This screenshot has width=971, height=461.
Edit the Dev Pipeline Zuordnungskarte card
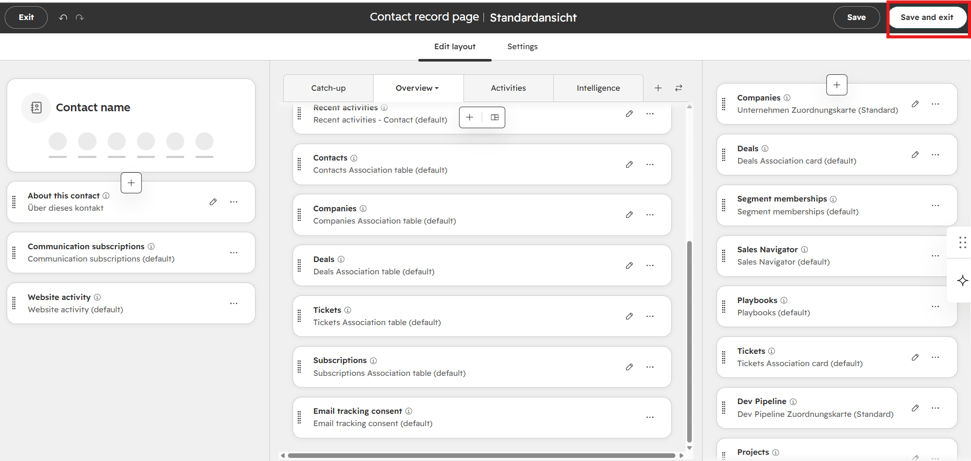(915, 408)
